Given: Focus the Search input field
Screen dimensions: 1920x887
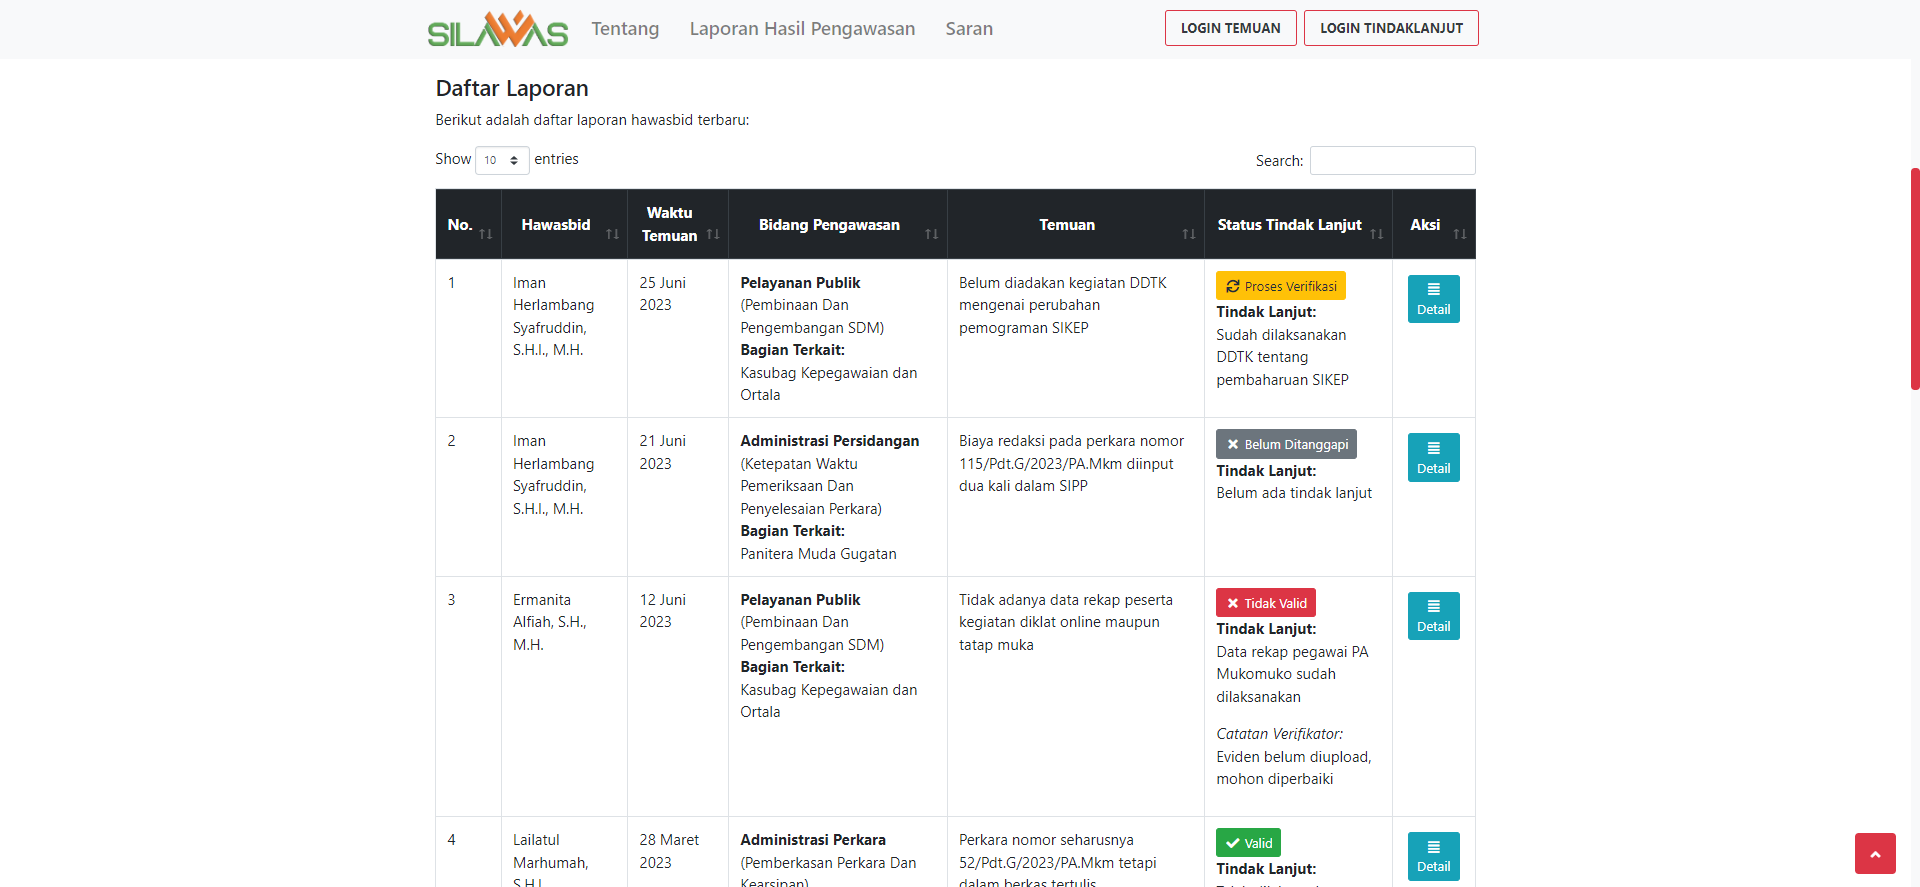Looking at the screenshot, I should [x=1392, y=161].
